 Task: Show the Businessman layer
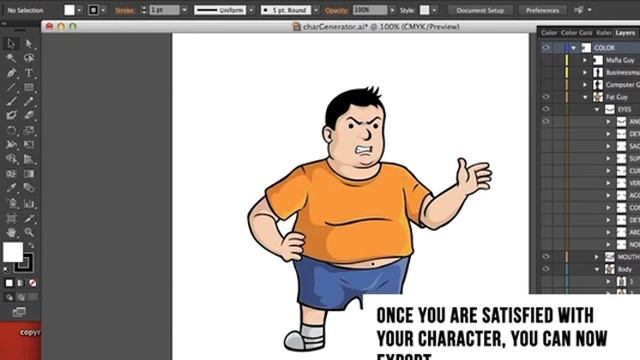point(546,72)
